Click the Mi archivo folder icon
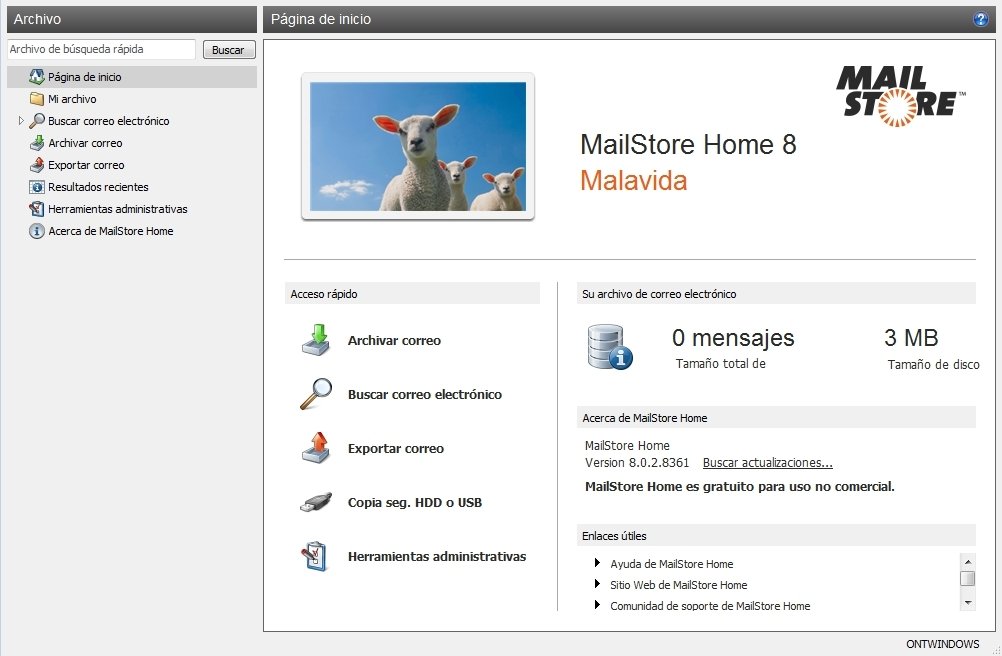The width and height of the screenshot is (1002, 656). 36,99
